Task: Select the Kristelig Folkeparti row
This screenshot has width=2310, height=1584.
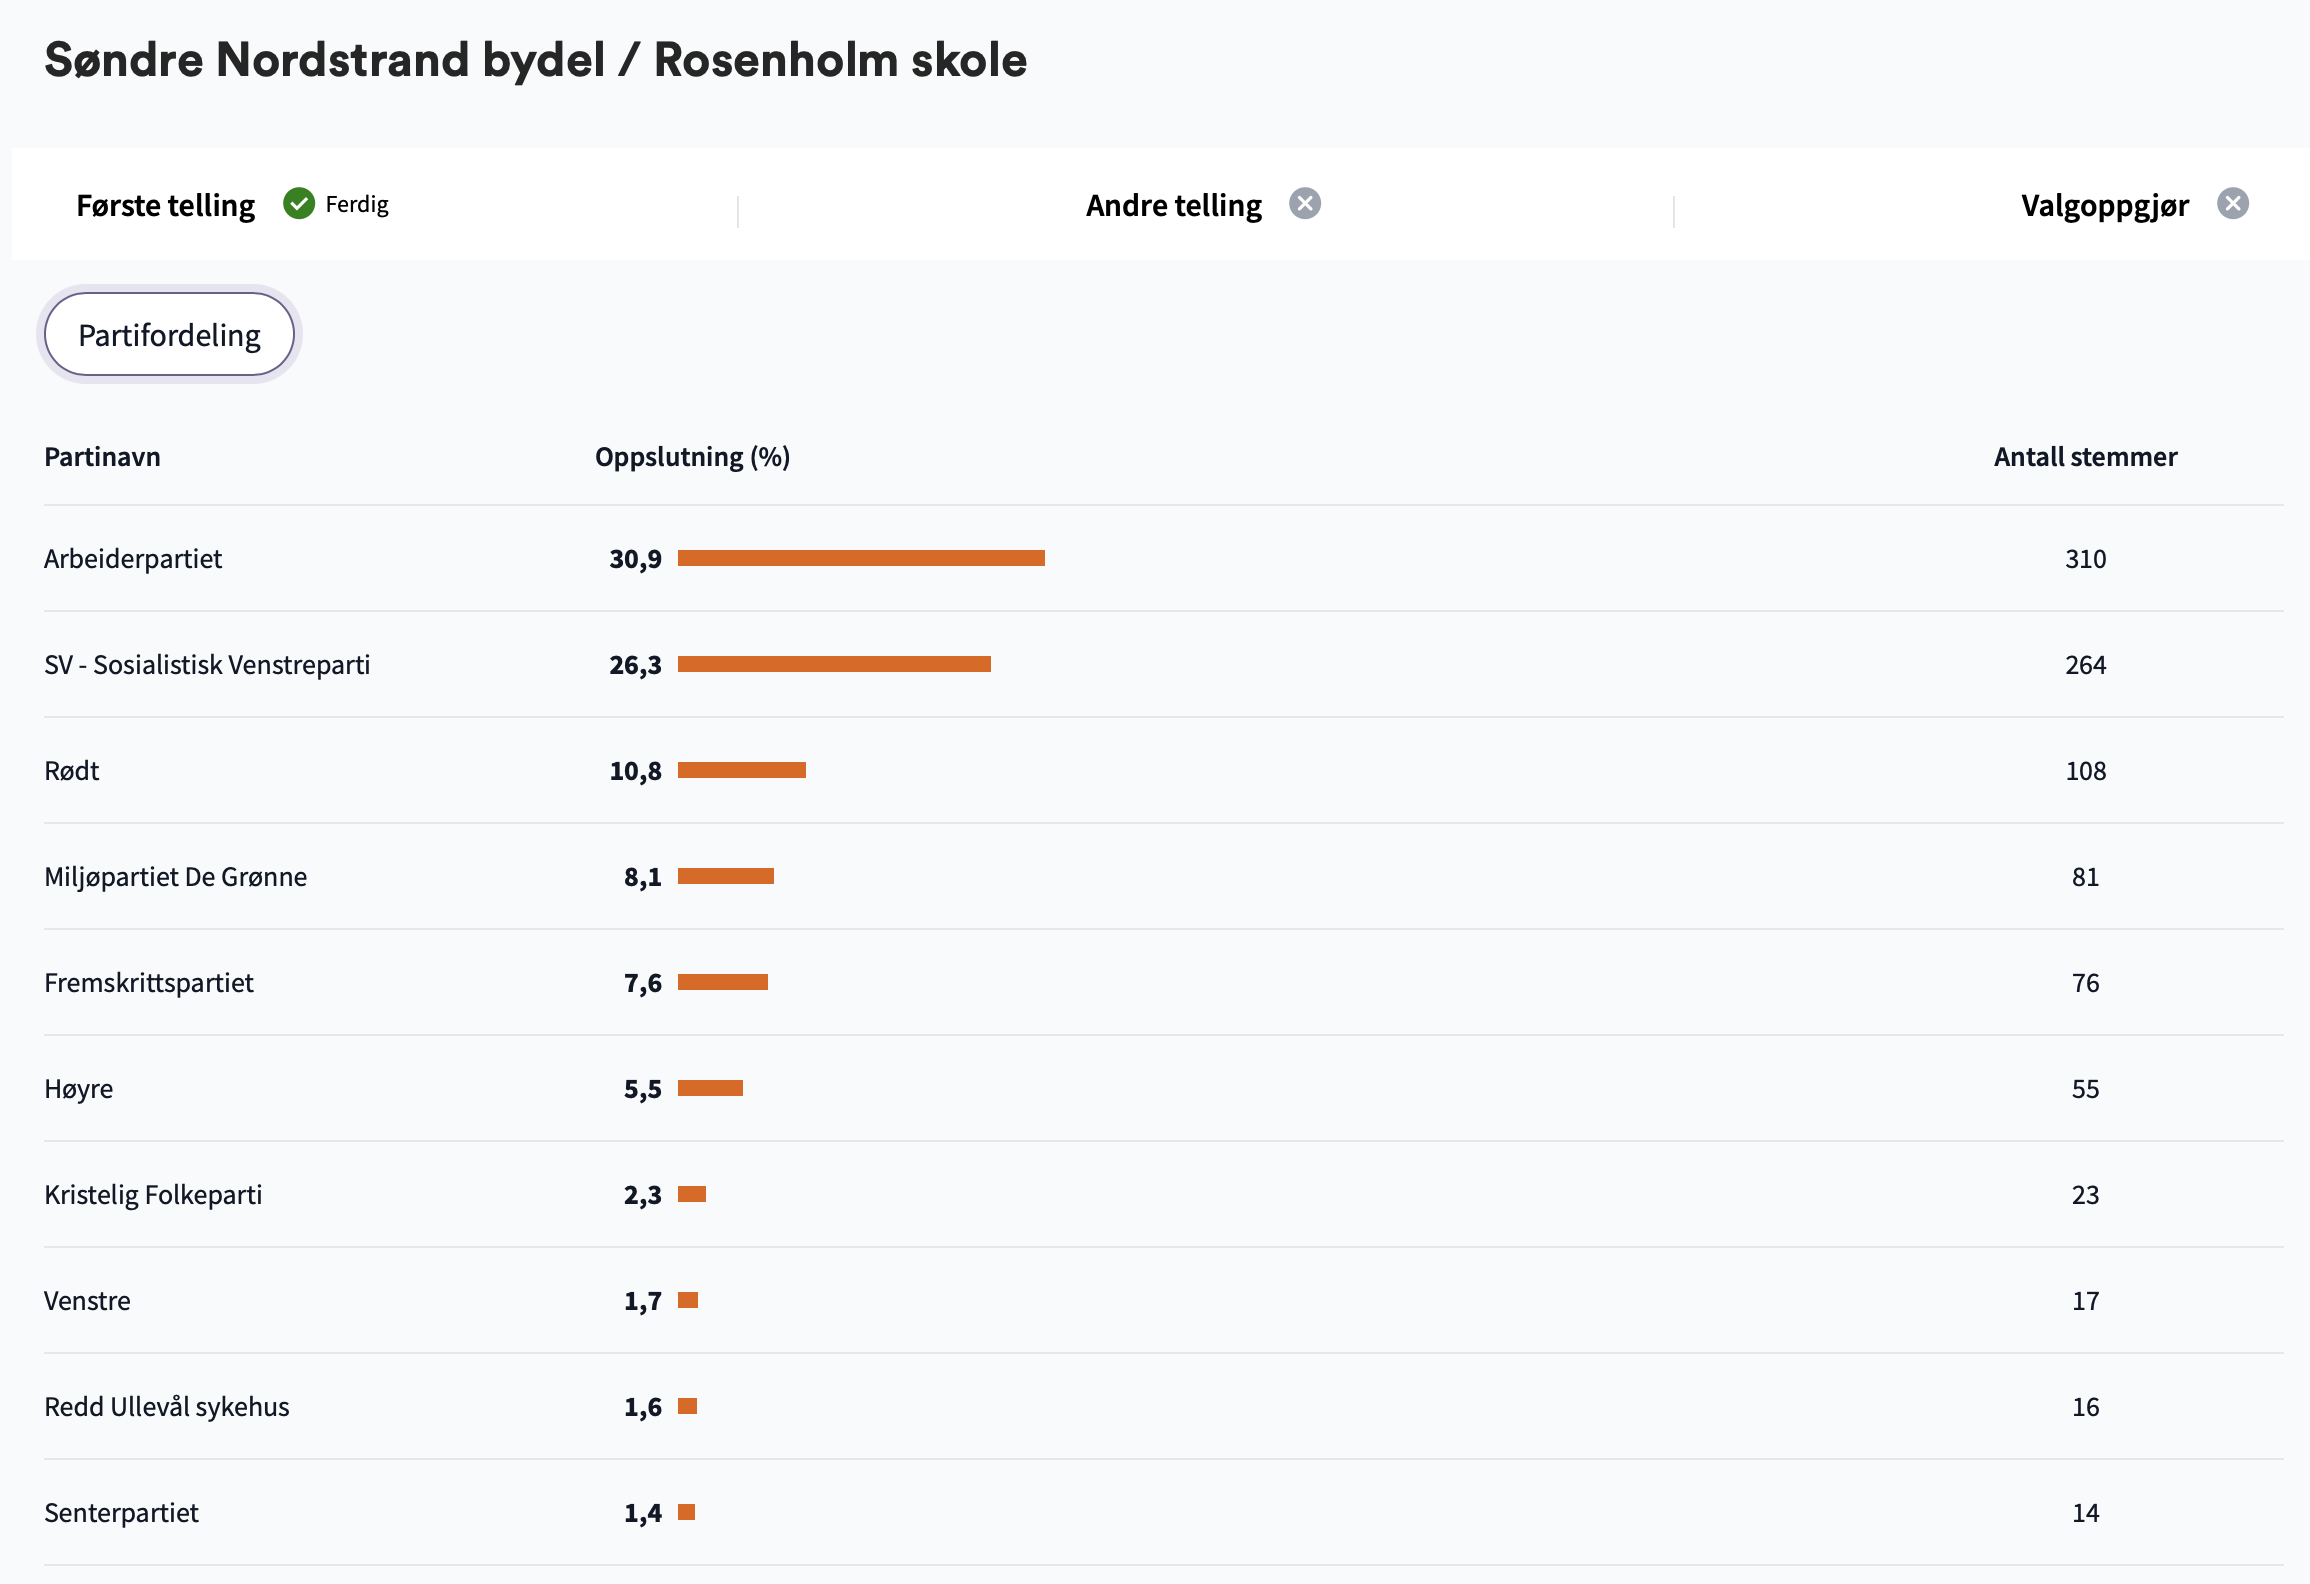Action: tap(1164, 1195)
